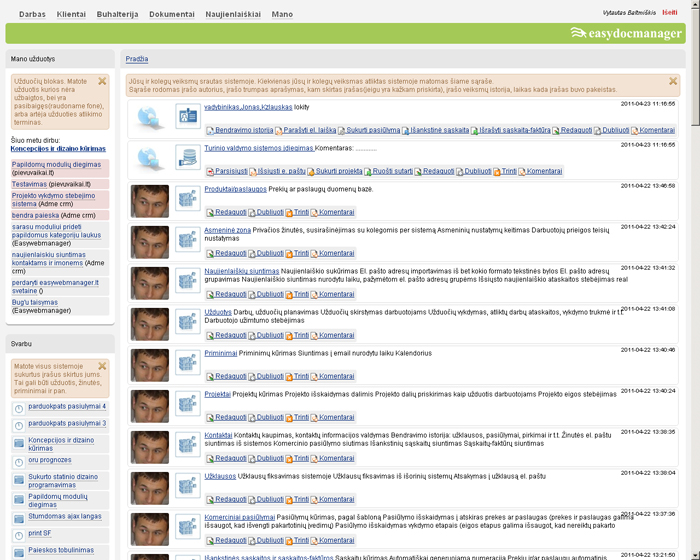Click the user photo in Kontaktai entry

tap(150, 448)
